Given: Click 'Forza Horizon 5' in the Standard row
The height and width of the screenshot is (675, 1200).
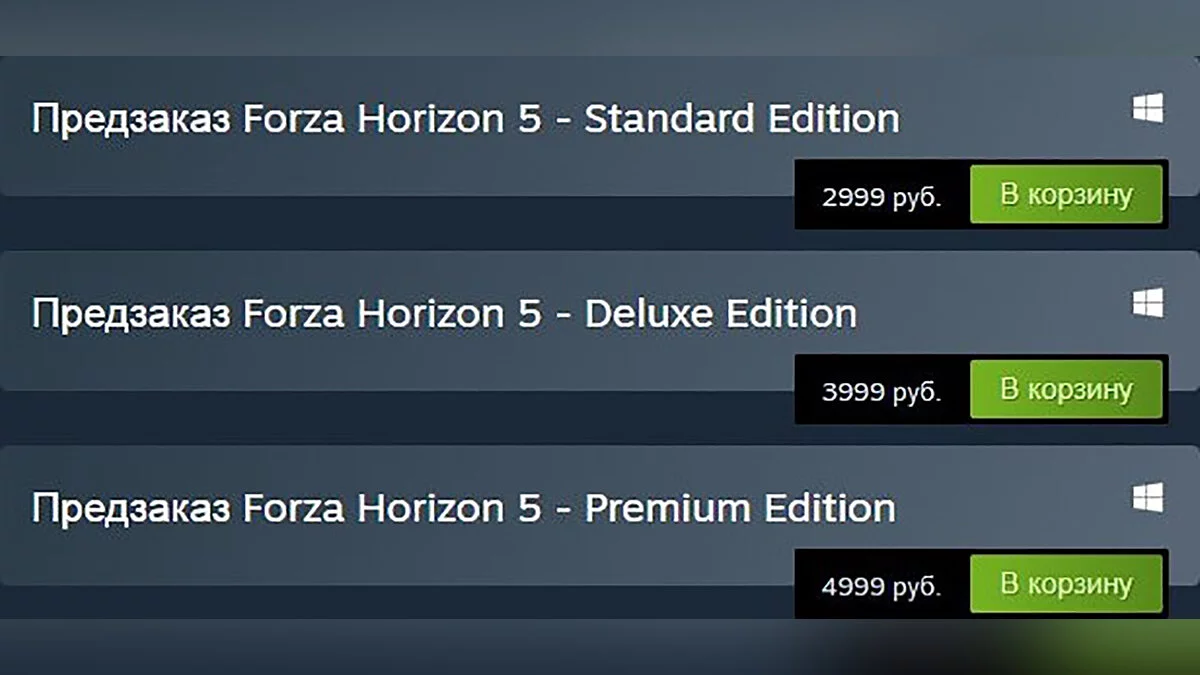Looking at the screenshot, I should point(392,120).
